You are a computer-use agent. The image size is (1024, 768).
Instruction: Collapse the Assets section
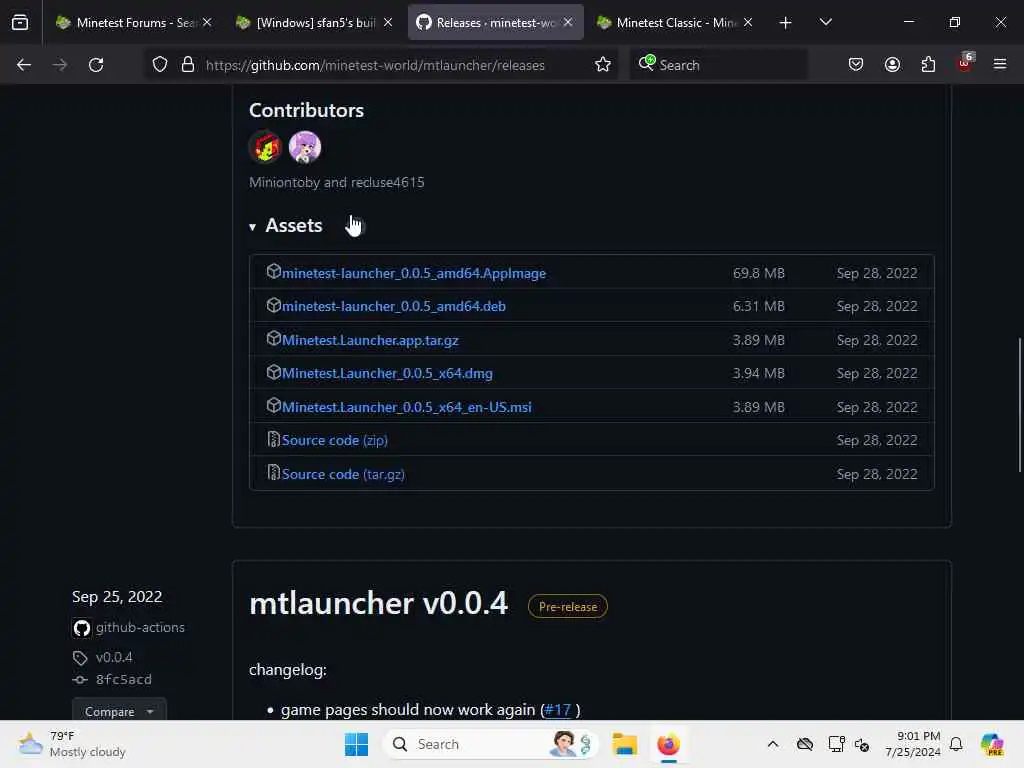click(x=285, y=226)
